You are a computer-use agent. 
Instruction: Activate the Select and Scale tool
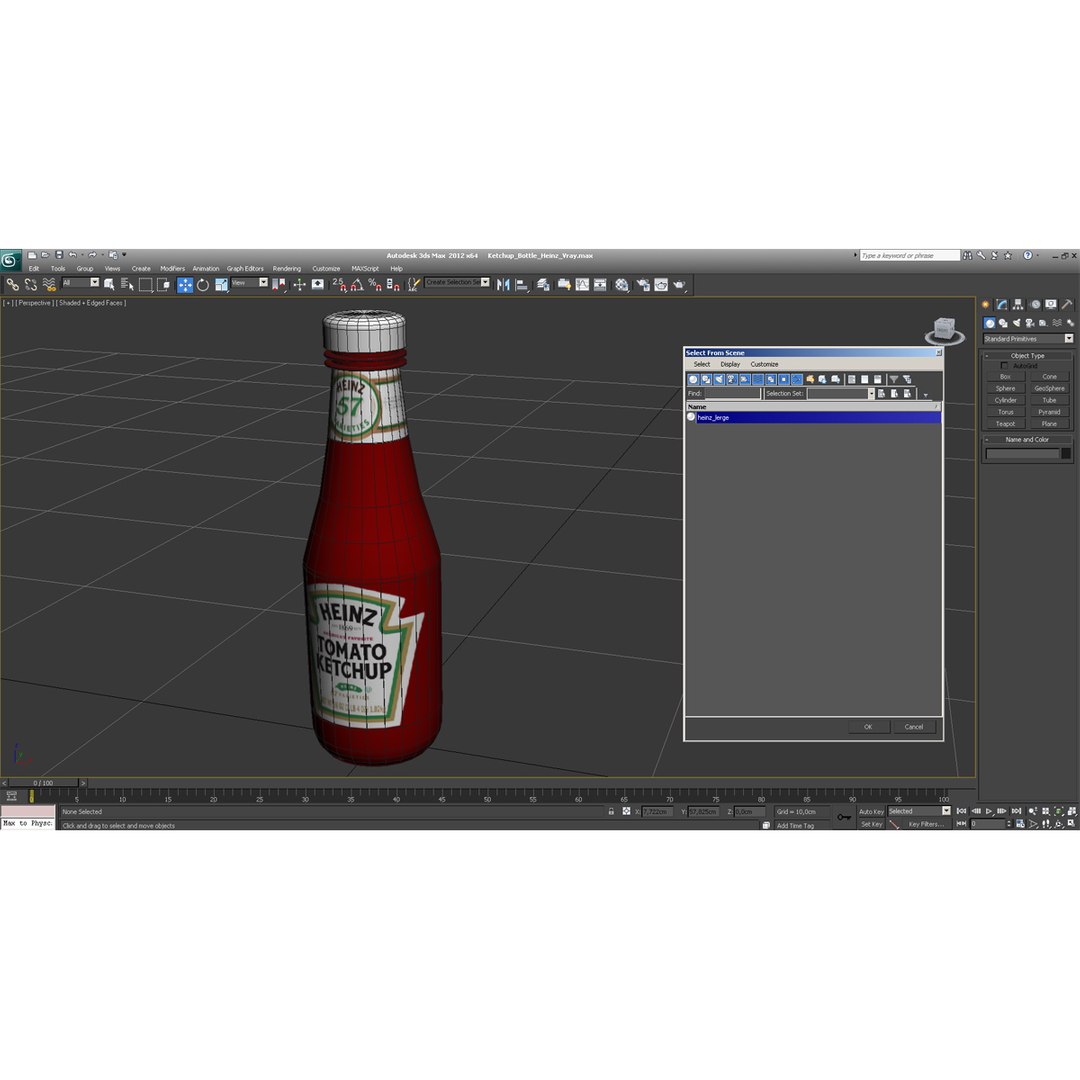pos(221,284)
